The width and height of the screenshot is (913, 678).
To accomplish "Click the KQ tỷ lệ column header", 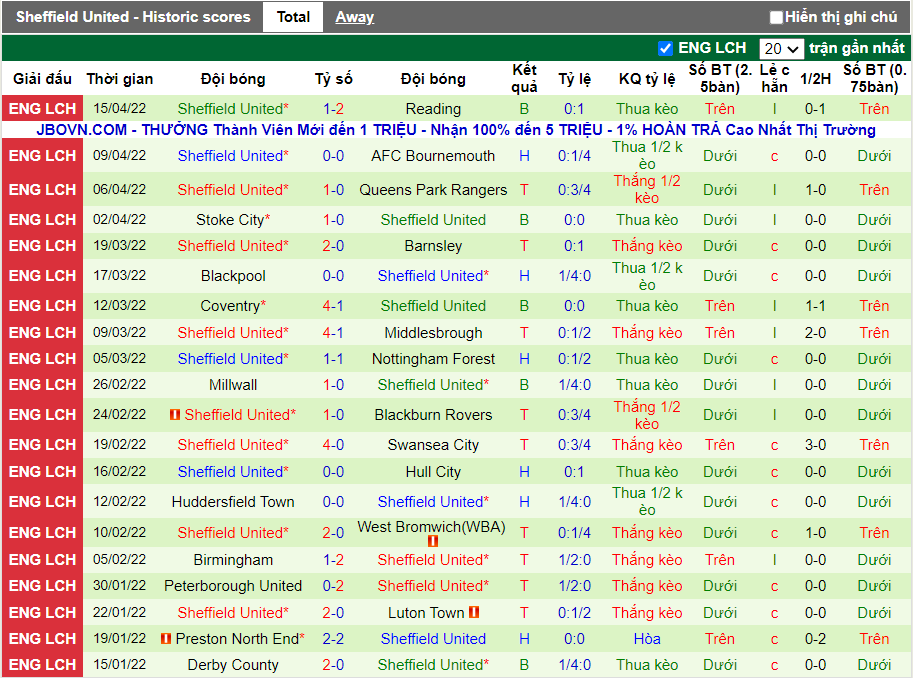I will coord(647,79).
